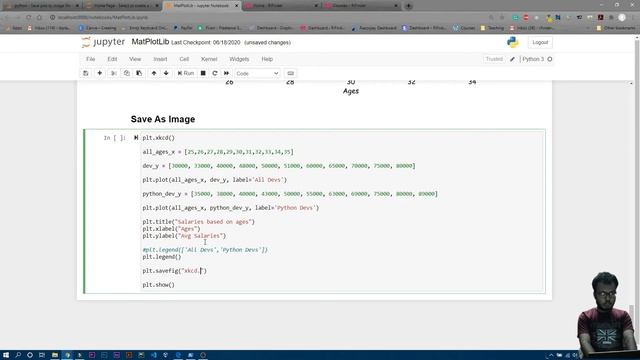Open the Edit menu
Viewport: 640px width, 360px height.
coord(112,59)
